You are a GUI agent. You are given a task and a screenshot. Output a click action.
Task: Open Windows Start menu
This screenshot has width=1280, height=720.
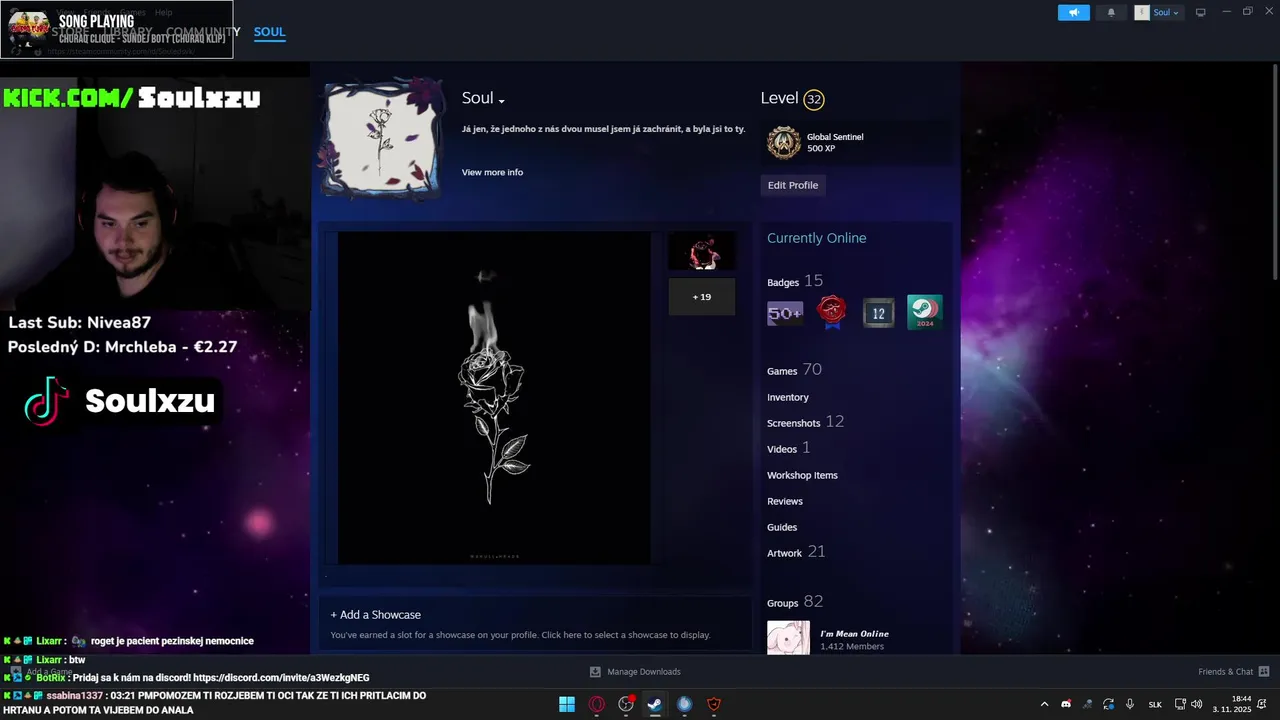point(567,704)
